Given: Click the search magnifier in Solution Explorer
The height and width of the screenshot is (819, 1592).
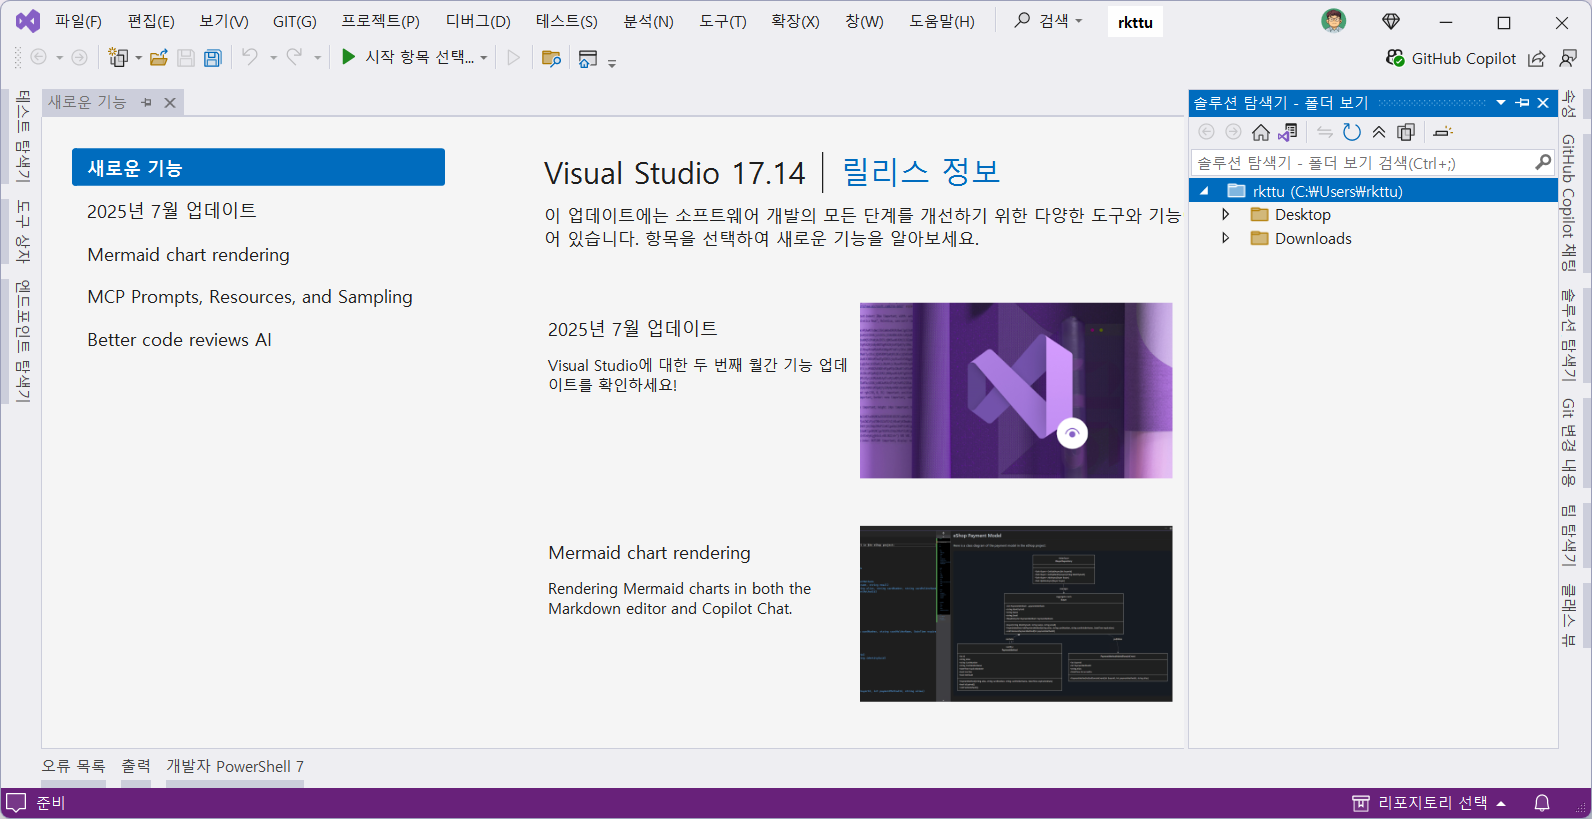Looking at the screenshot, I should (x=1543, y=162).
